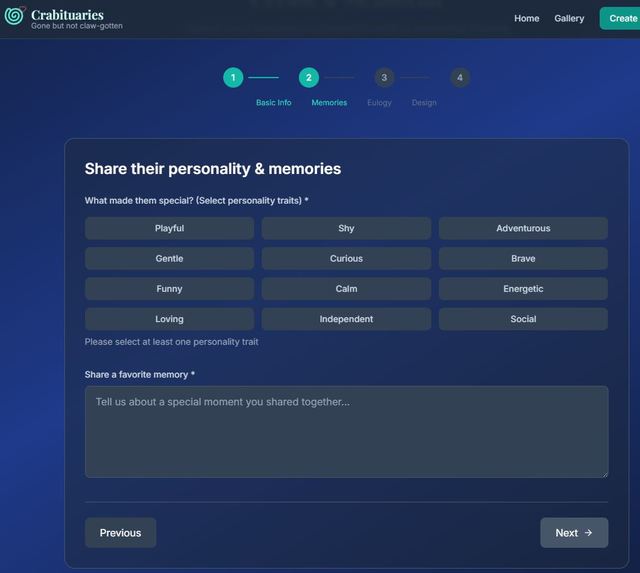Image resolution: width=640 pixels, height=573 pixels.
Task: Select the Gentle trait
Action: pos(169,258)
